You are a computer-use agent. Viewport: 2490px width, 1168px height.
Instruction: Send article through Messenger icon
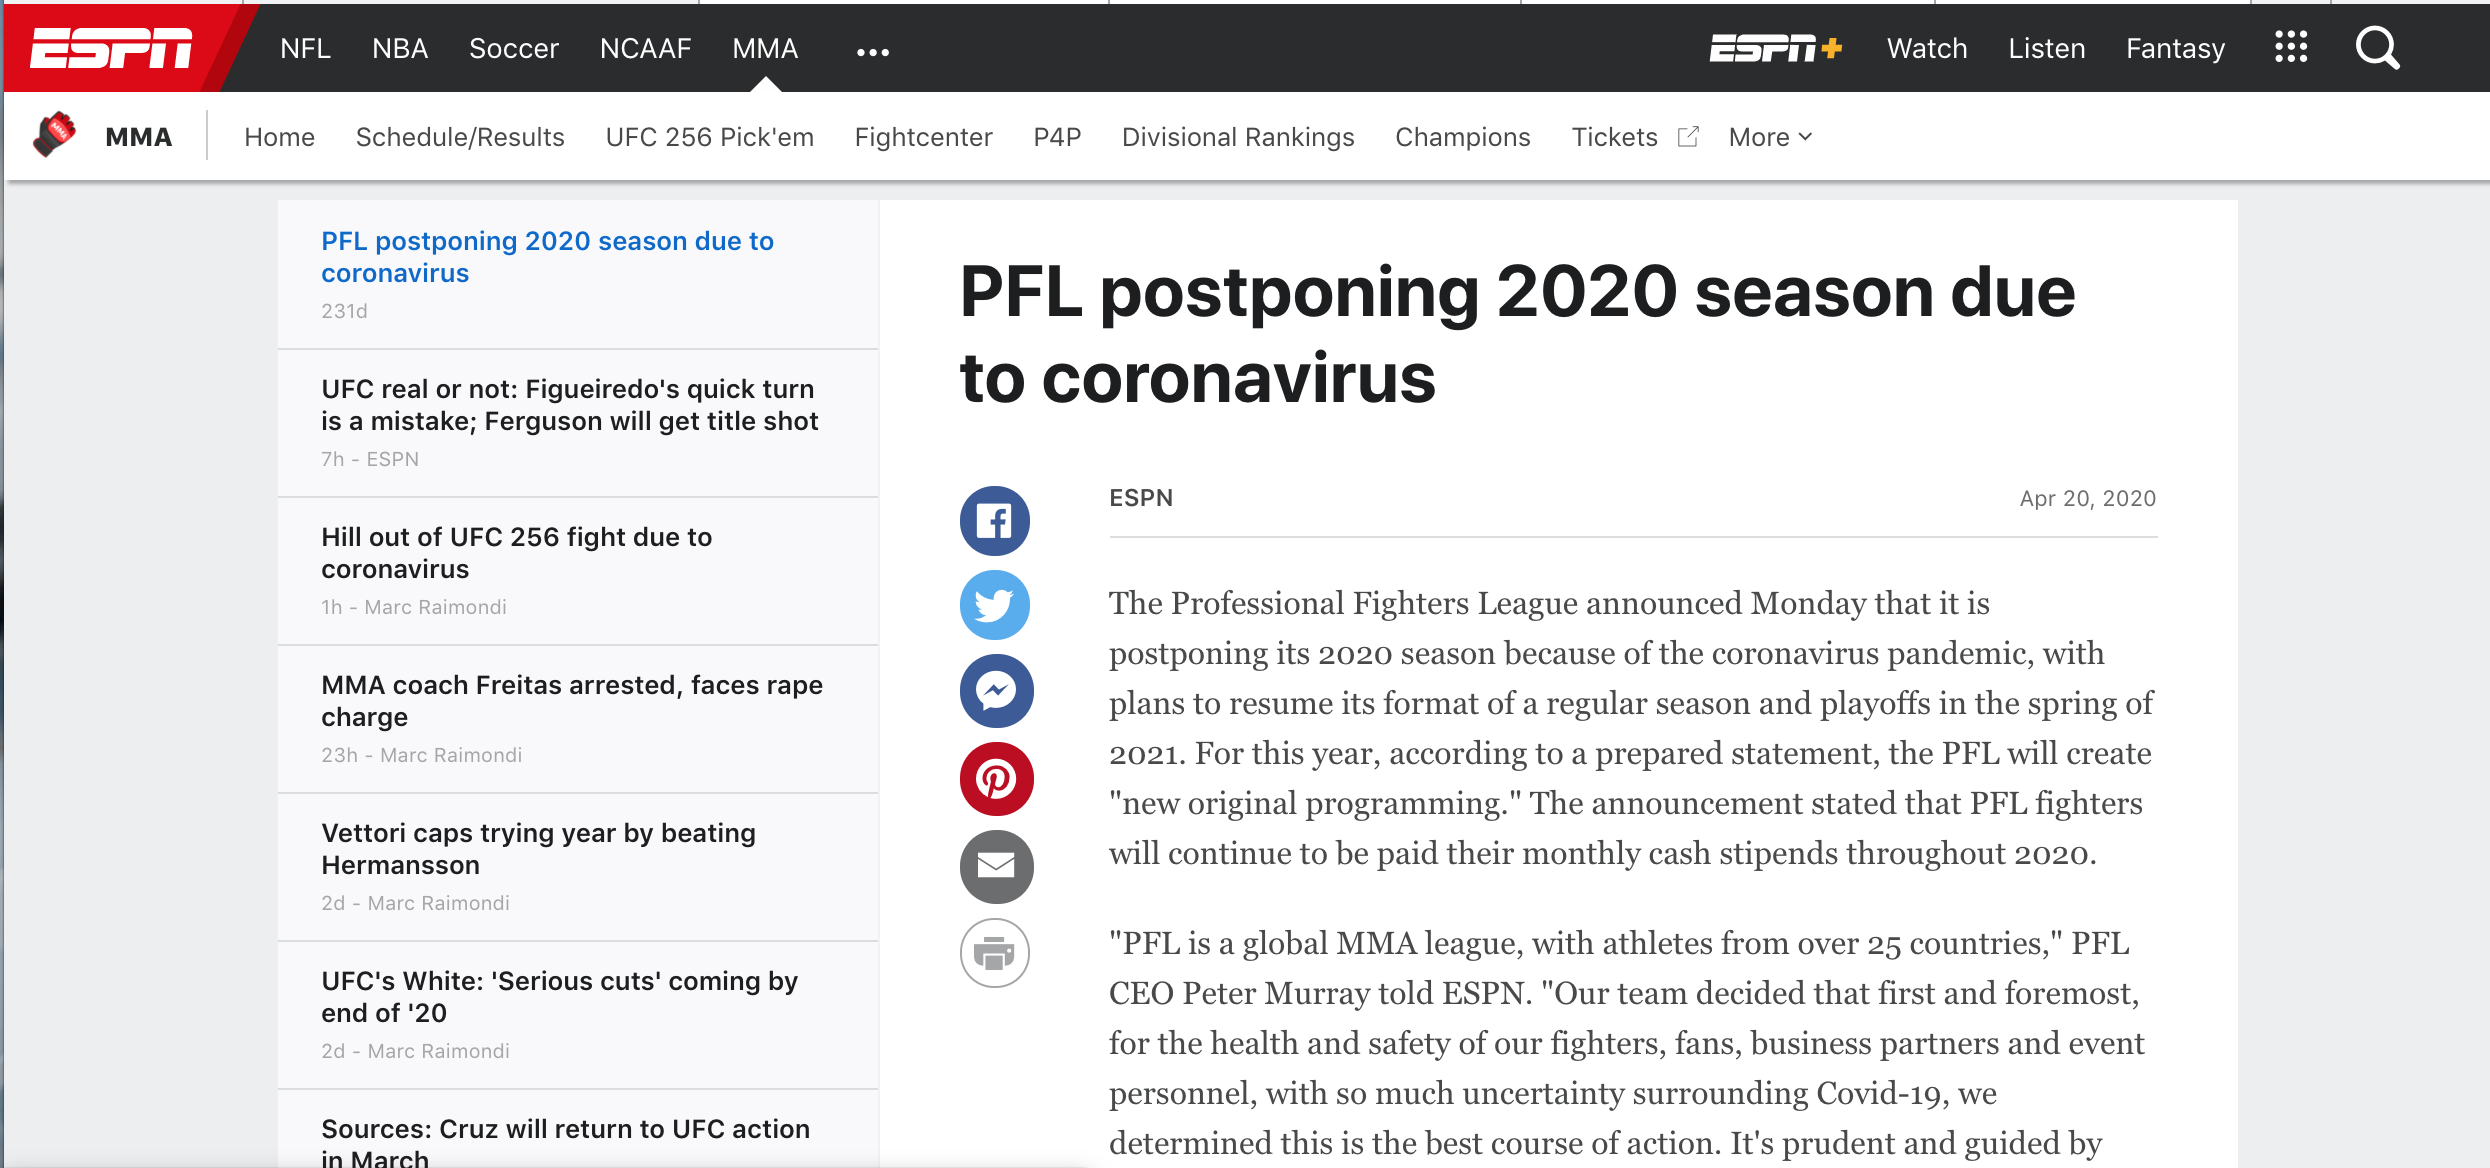tap(996, 691)
